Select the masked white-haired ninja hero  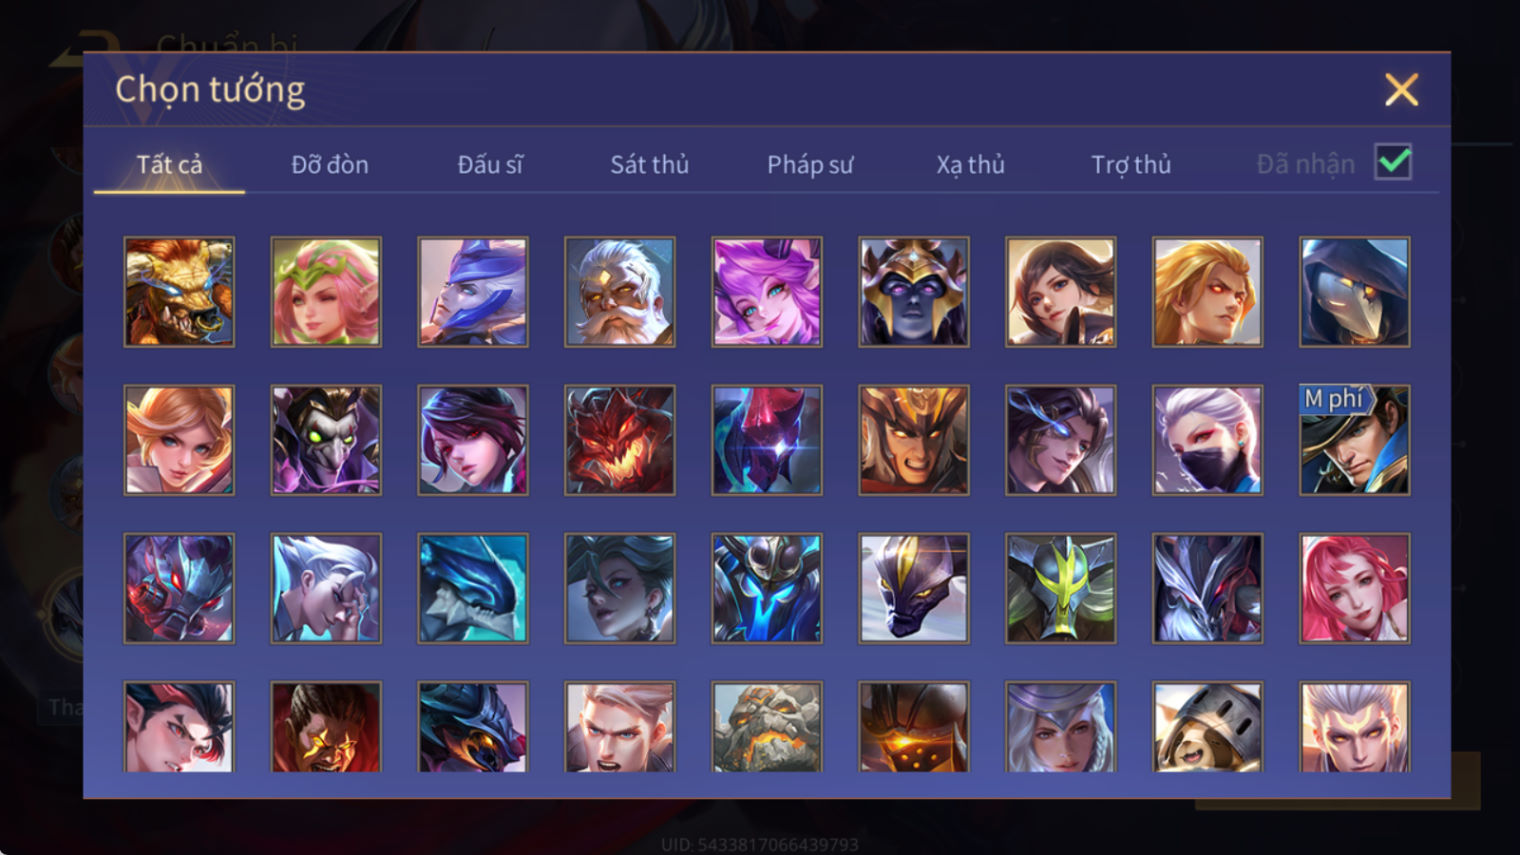(1207, 440)
